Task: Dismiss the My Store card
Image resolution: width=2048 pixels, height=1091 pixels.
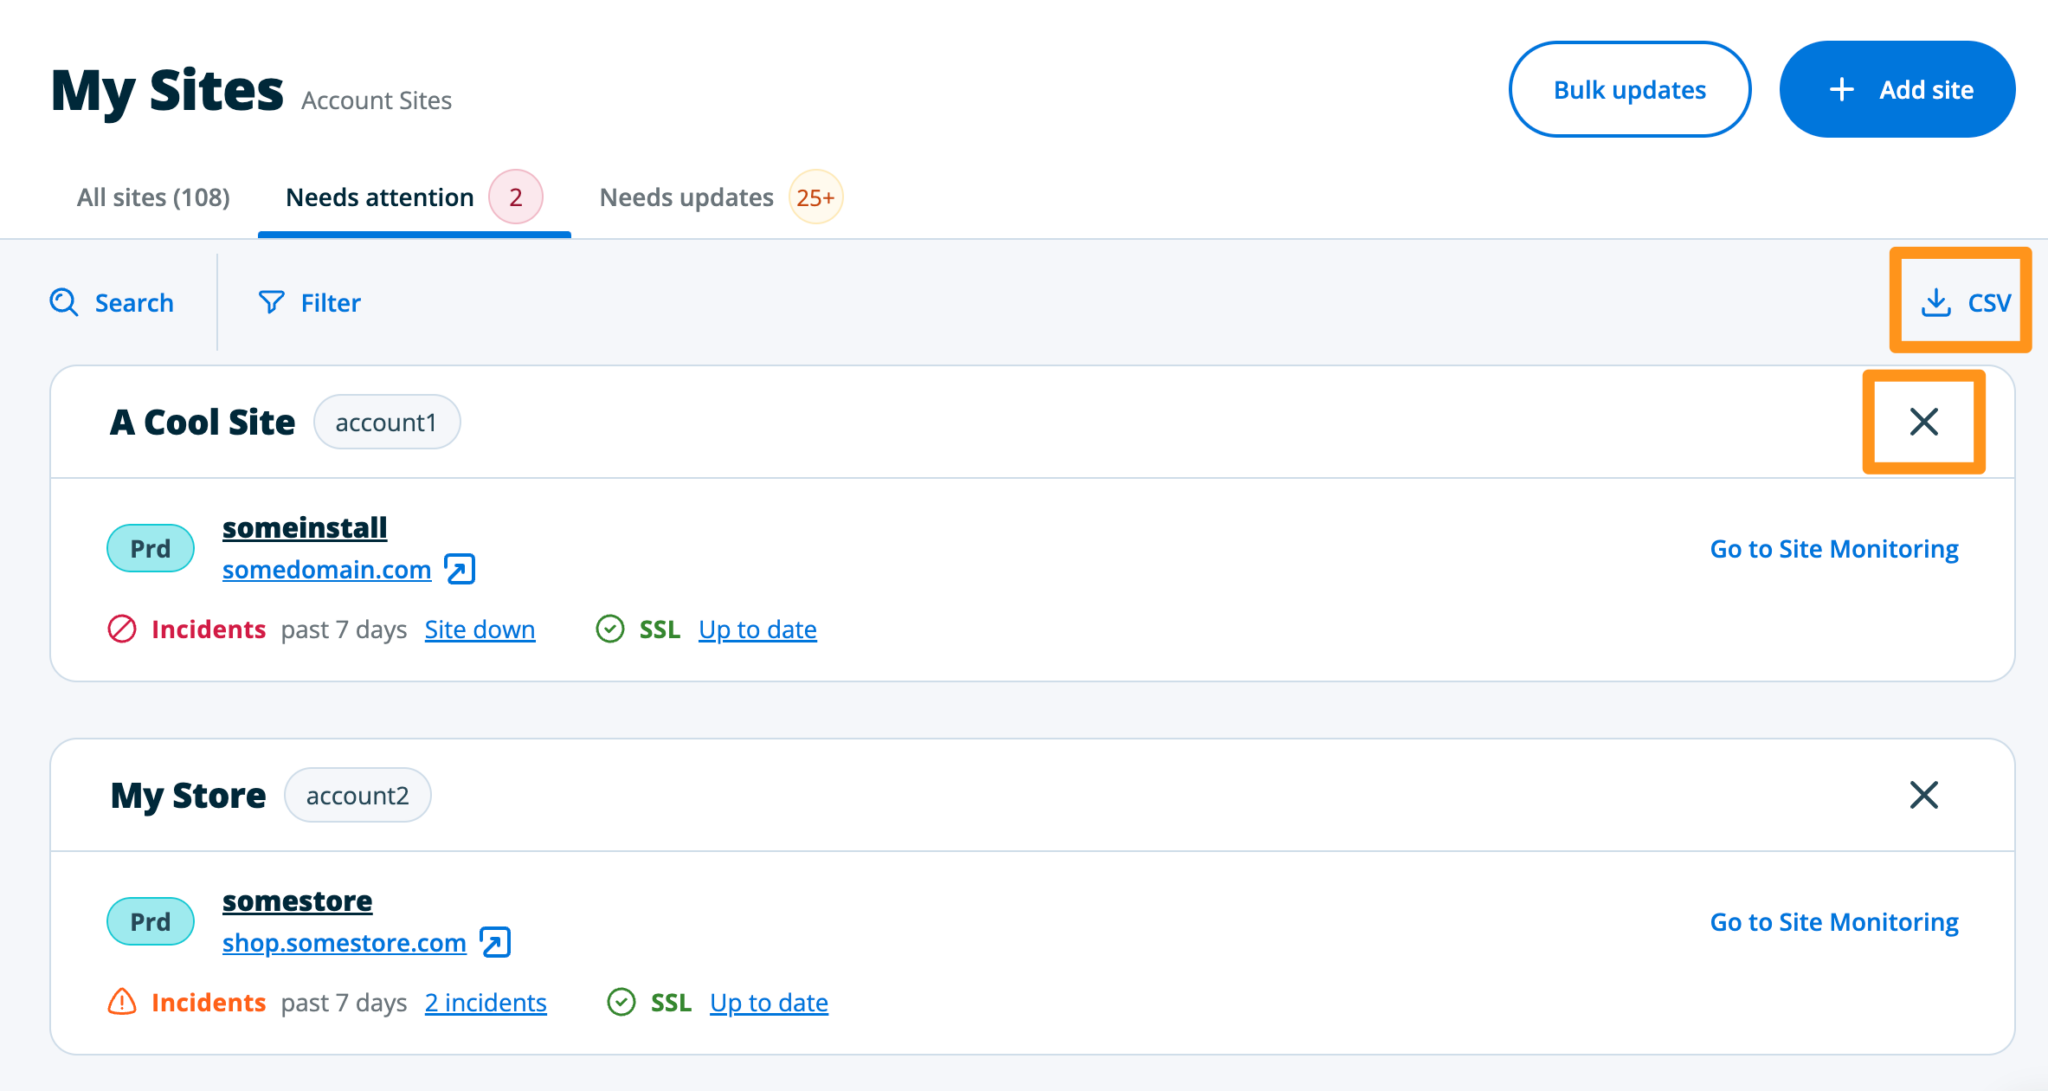Action: pos(1923,795)
